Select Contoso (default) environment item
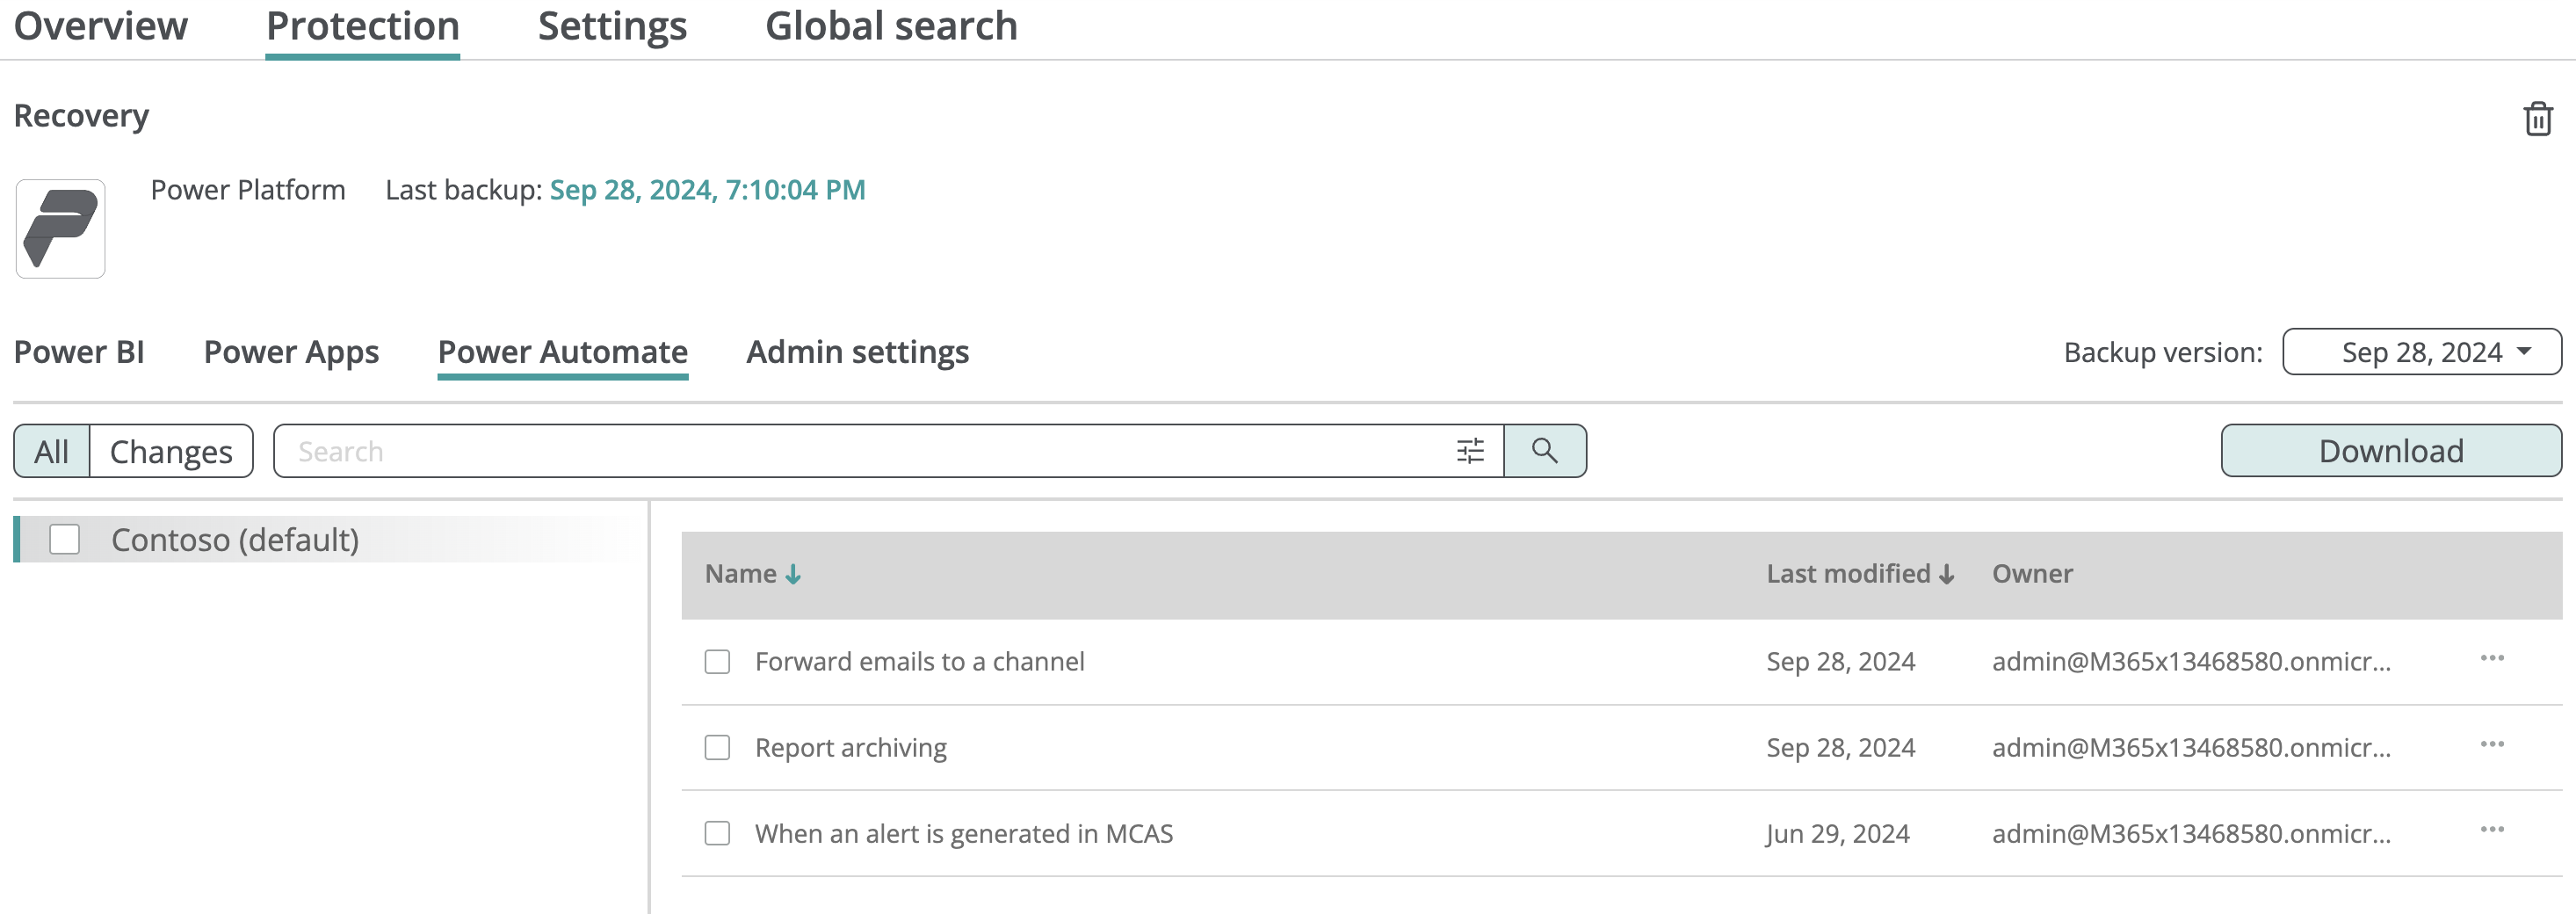 point(235,540)
